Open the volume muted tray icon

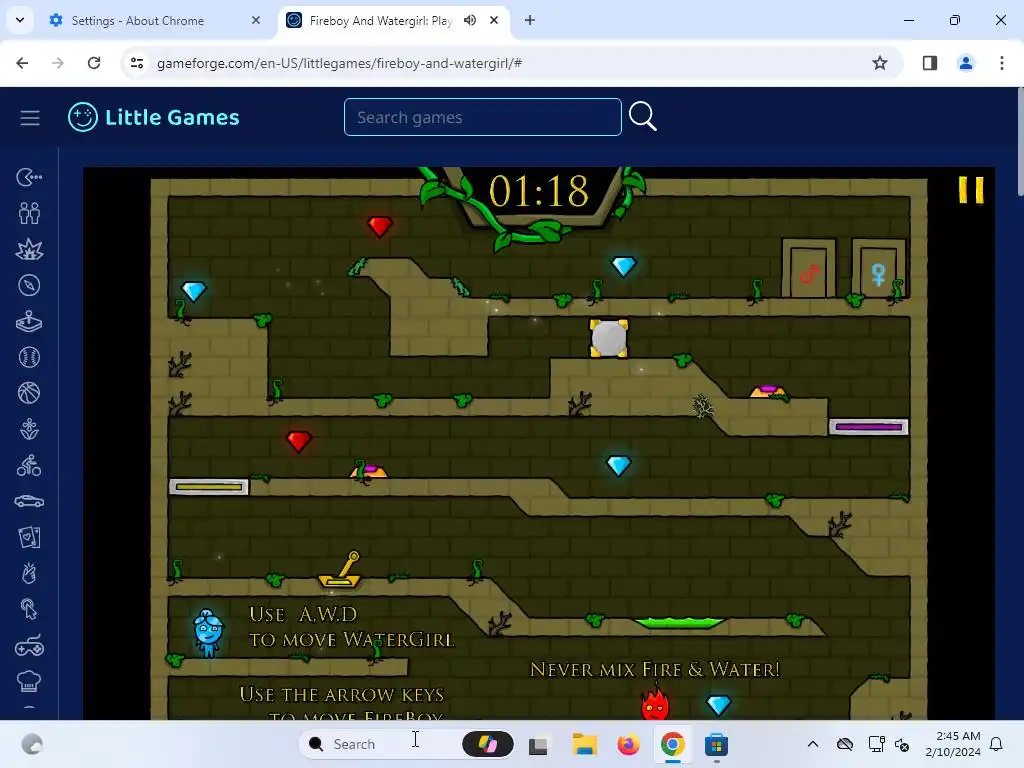902,744
